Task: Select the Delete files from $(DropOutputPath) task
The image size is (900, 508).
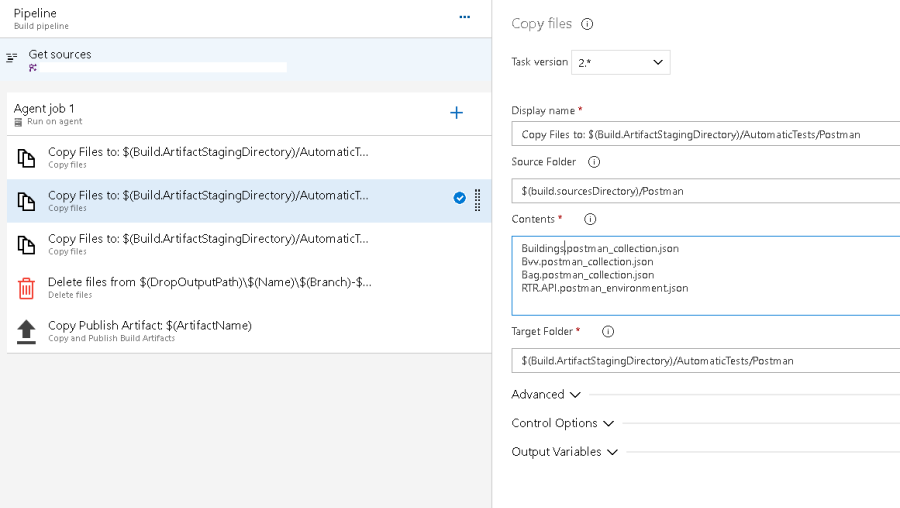Action: pos(249,288)
